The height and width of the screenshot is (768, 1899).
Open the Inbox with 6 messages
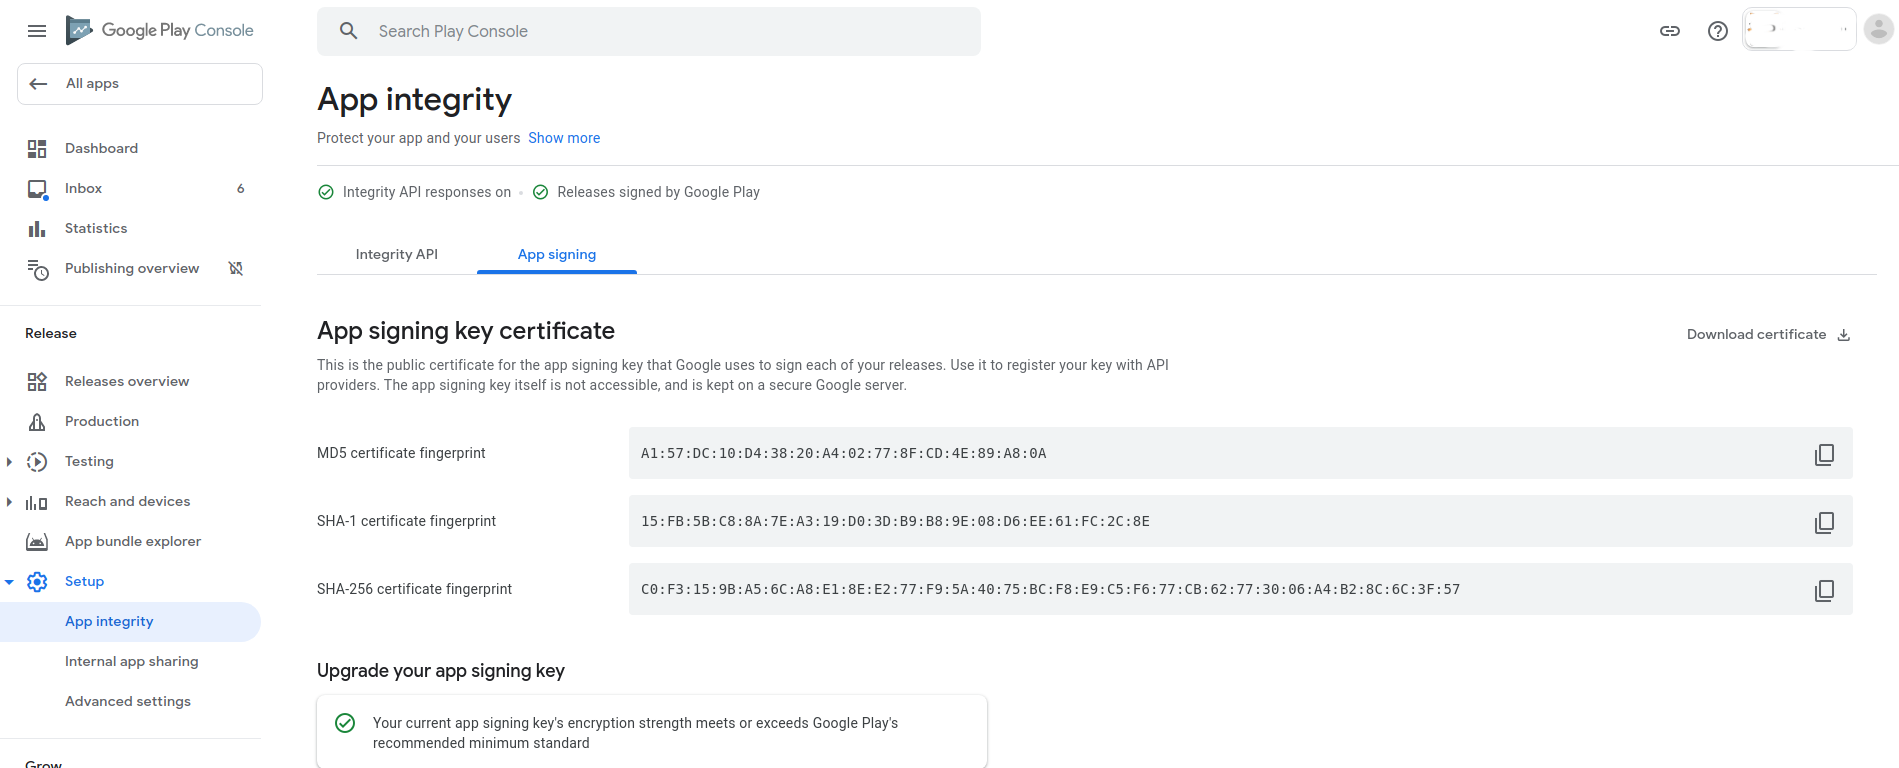pos(83,188)
